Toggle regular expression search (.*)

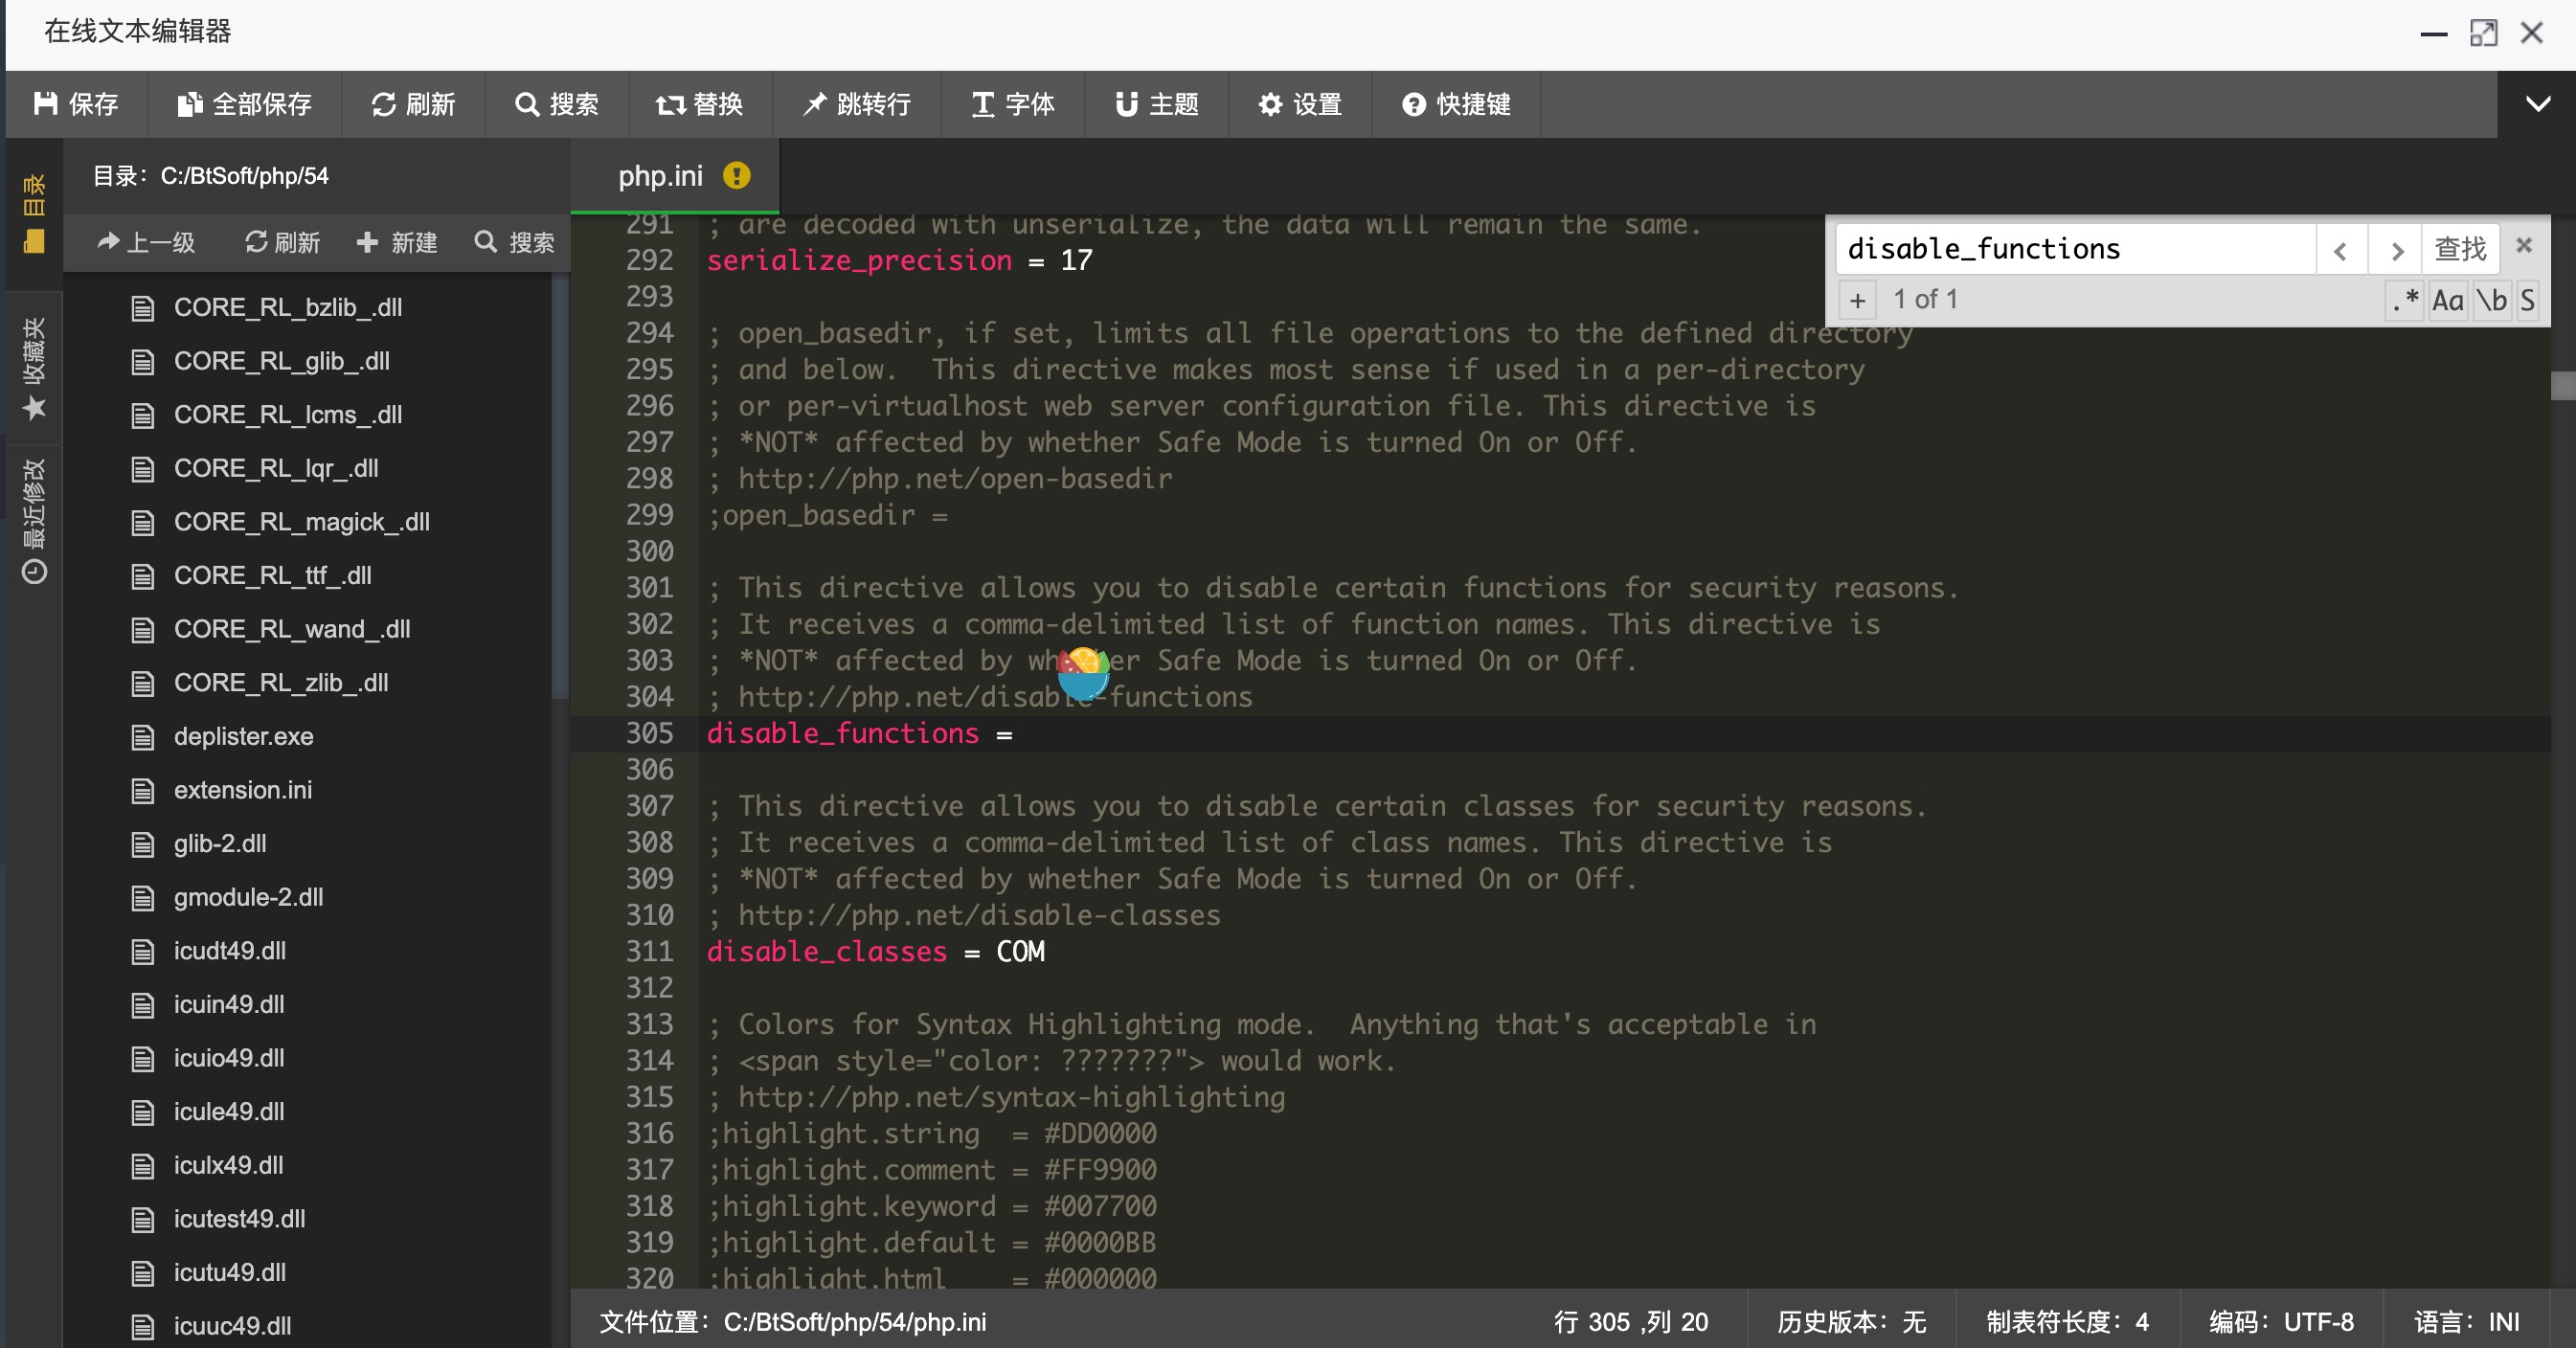[x=2404, y=300]
